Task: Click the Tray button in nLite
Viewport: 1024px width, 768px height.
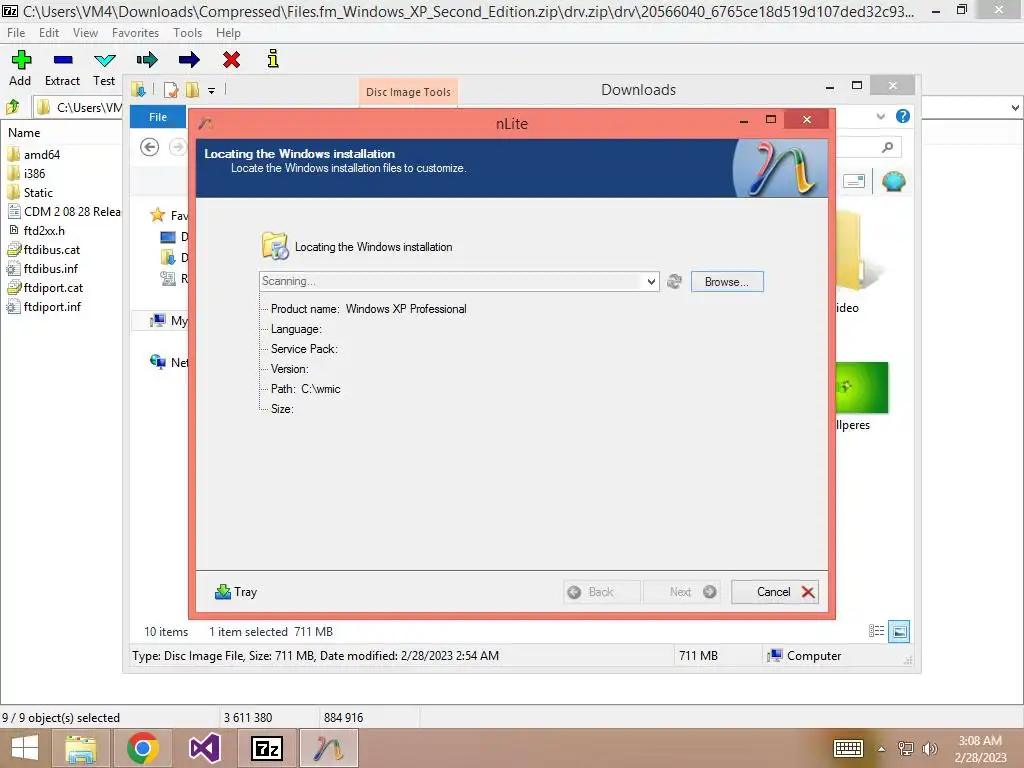Action: pos(236,592)
